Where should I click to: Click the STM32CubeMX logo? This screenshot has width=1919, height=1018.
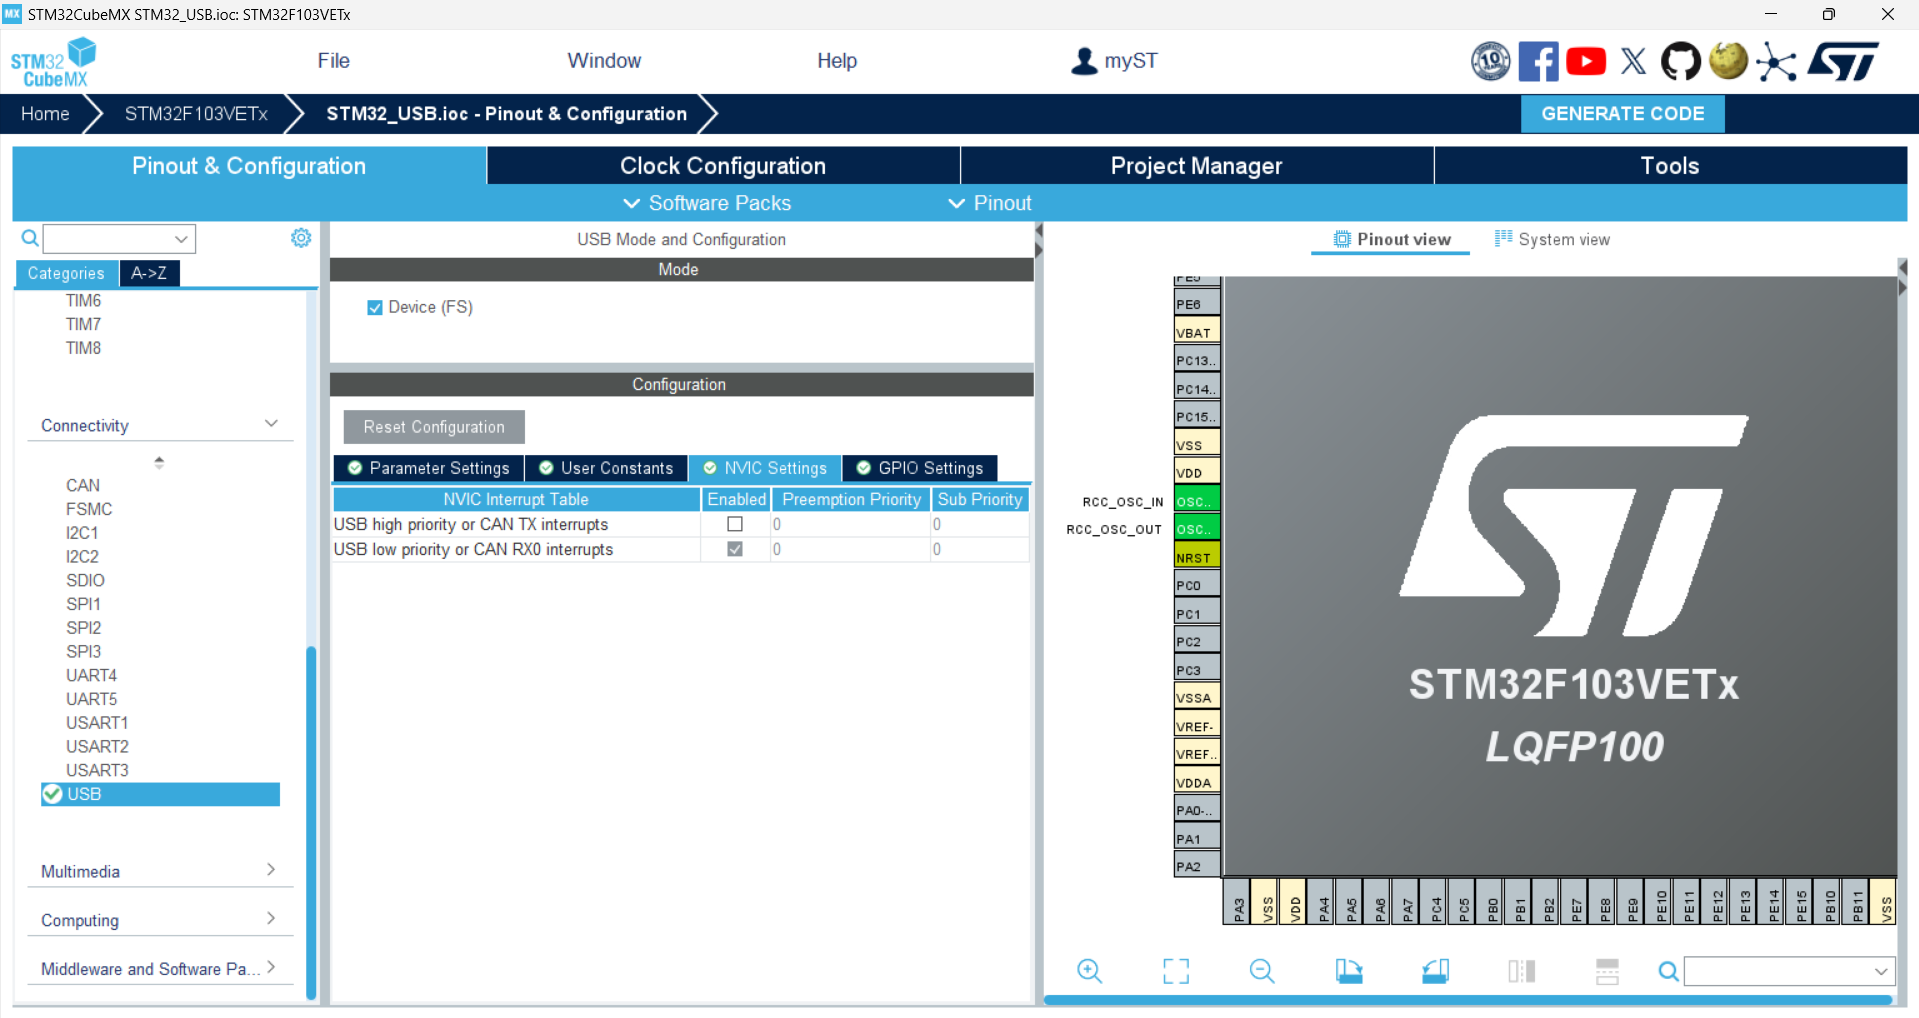(53, 63)
